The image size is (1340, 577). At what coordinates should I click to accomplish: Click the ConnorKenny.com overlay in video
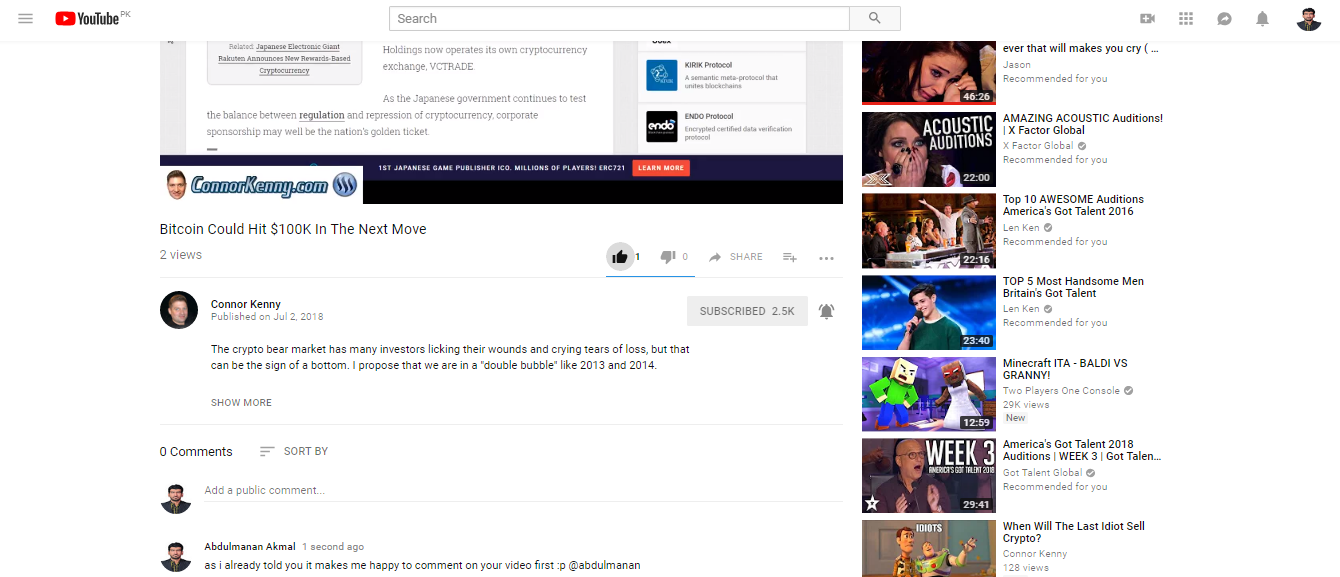click(x=261, y=185)
